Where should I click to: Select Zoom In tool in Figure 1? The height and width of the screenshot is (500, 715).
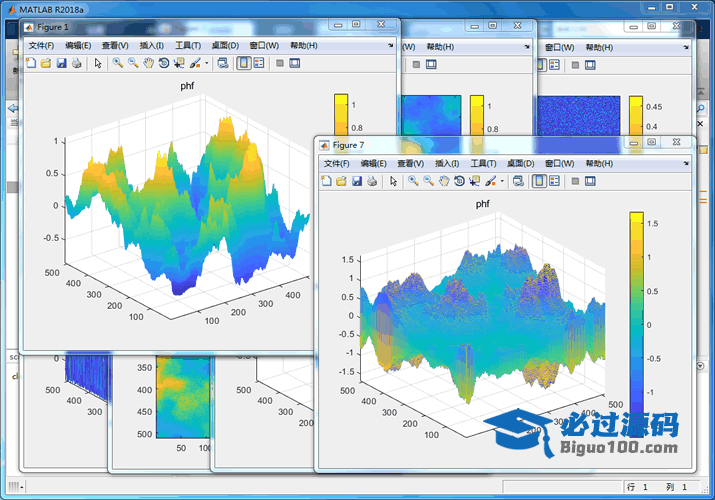pyautogui.click(x=118, y=63)
